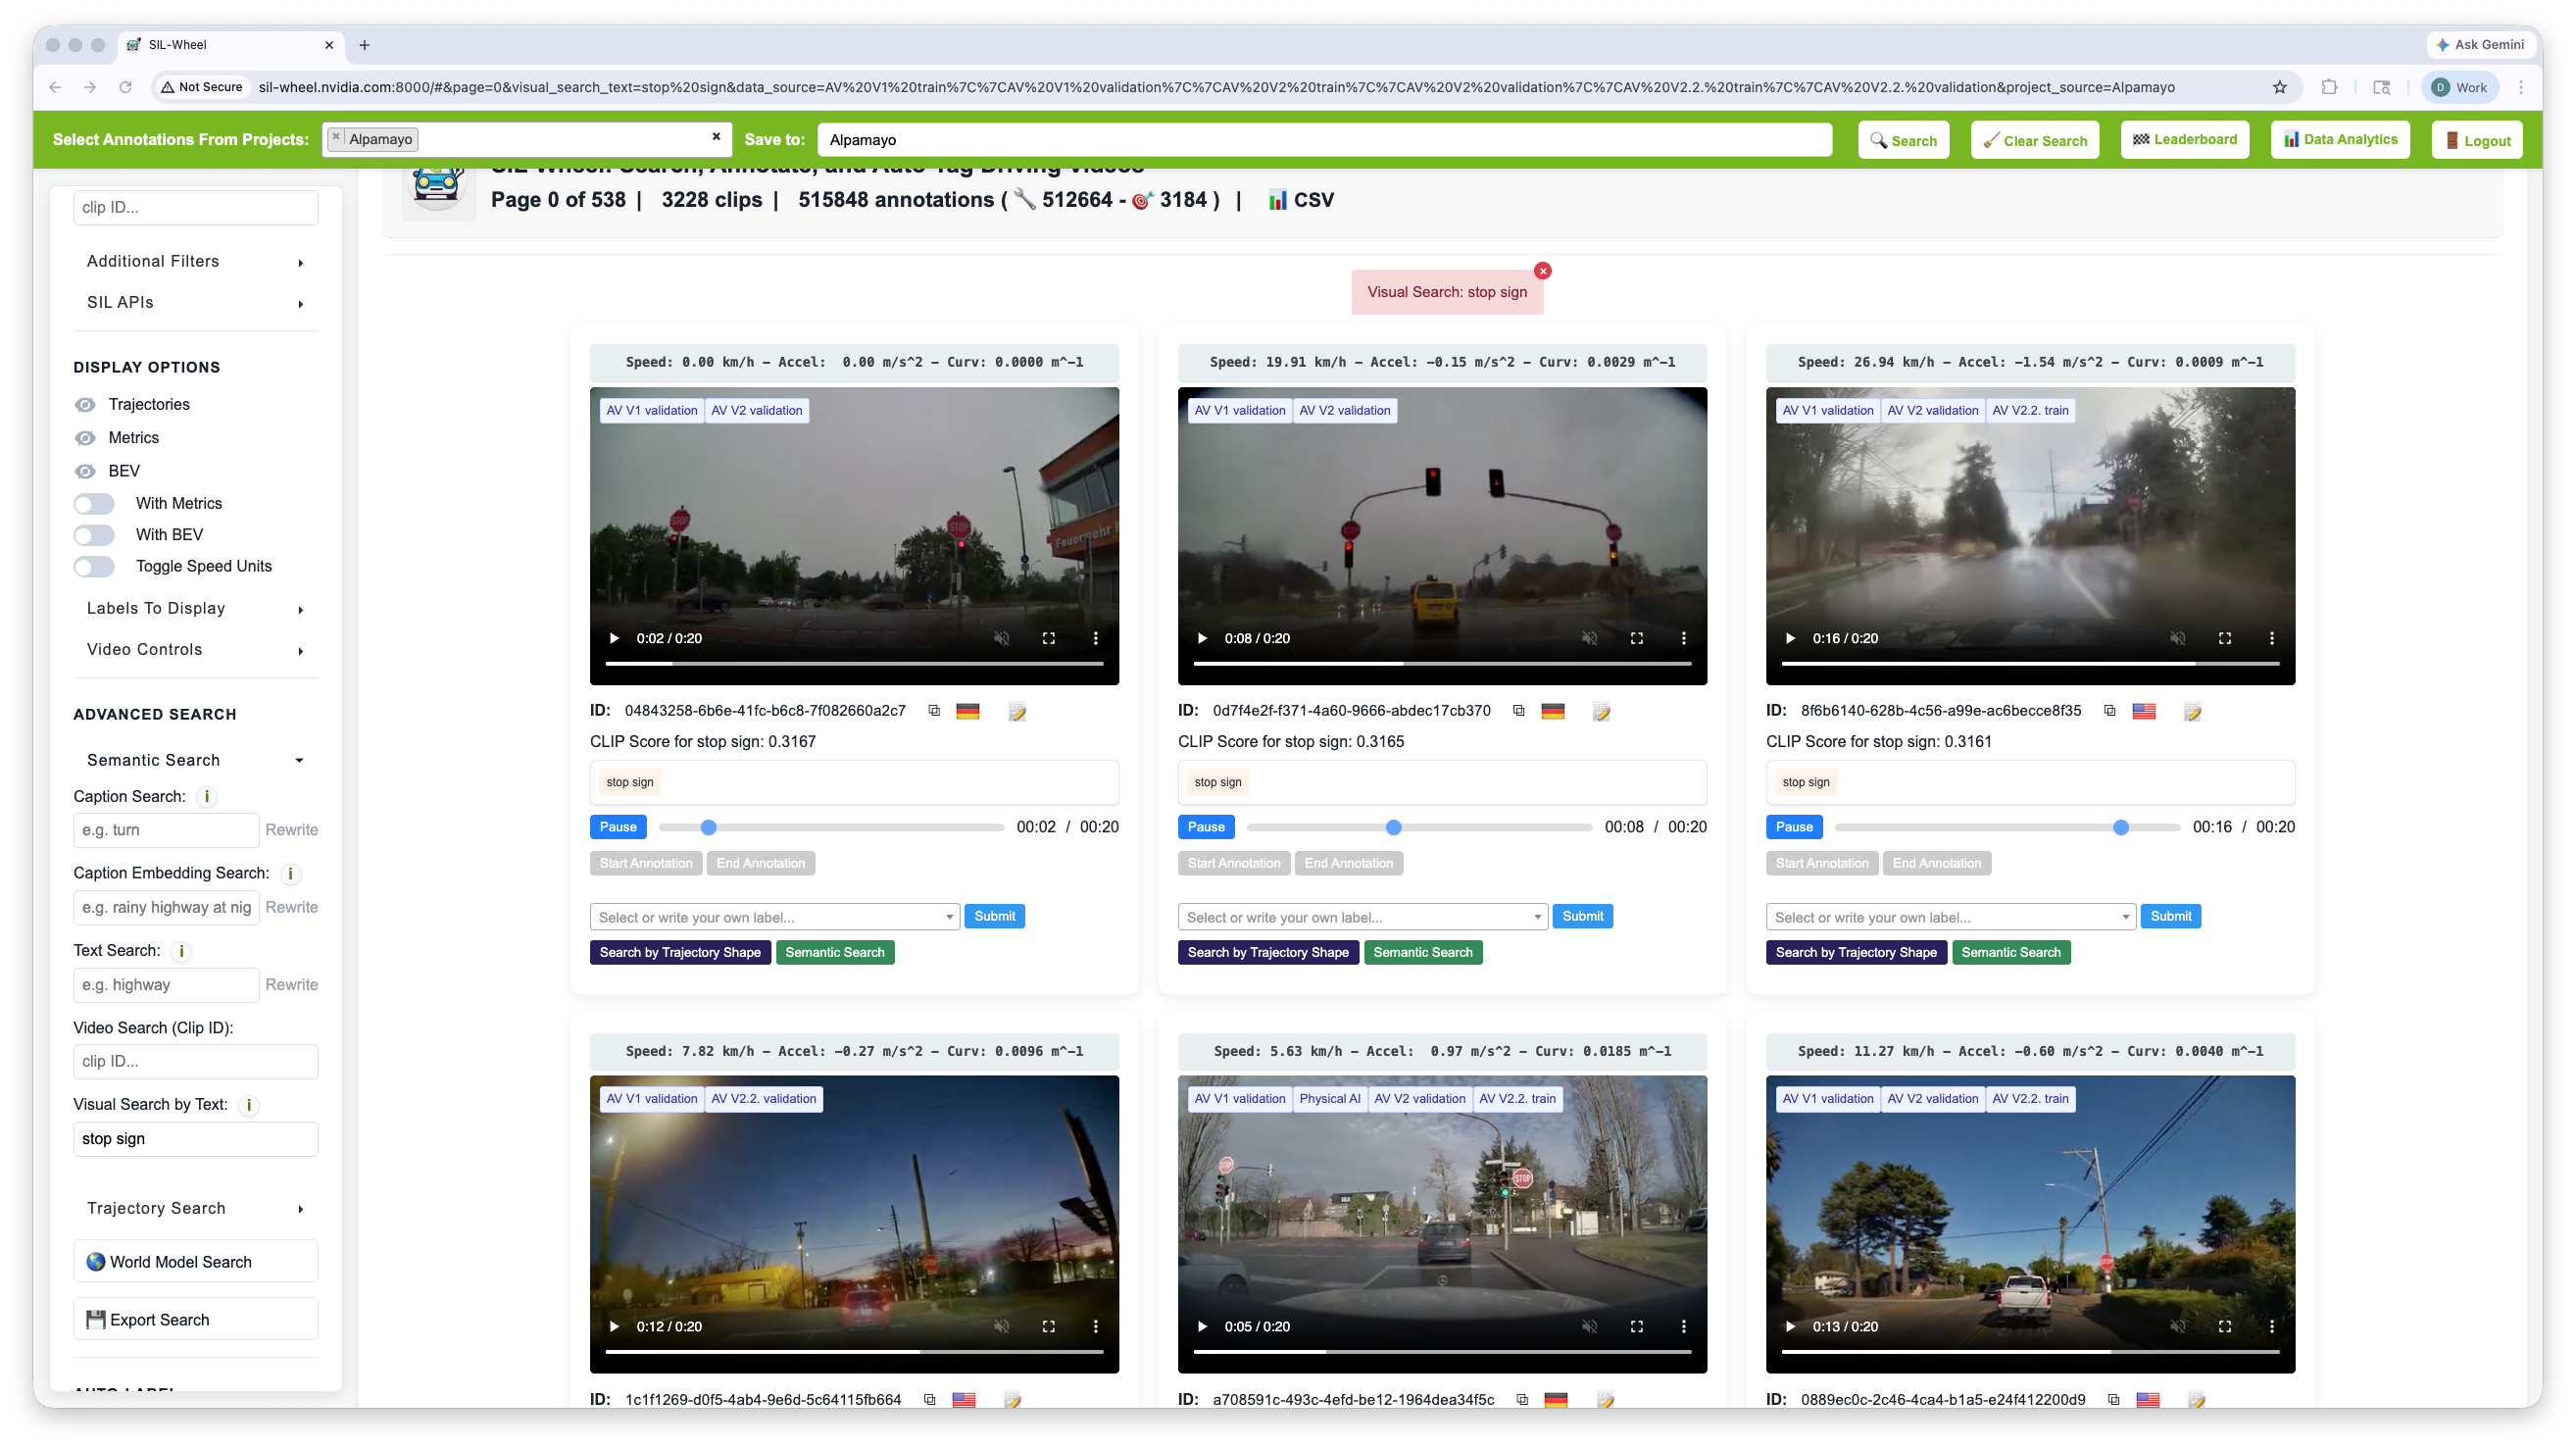Image resolution: width=2576 pixels, height=1449 pixels.
Task: Bookmark this page with the star icon
Action: [x=2279, y=87]
